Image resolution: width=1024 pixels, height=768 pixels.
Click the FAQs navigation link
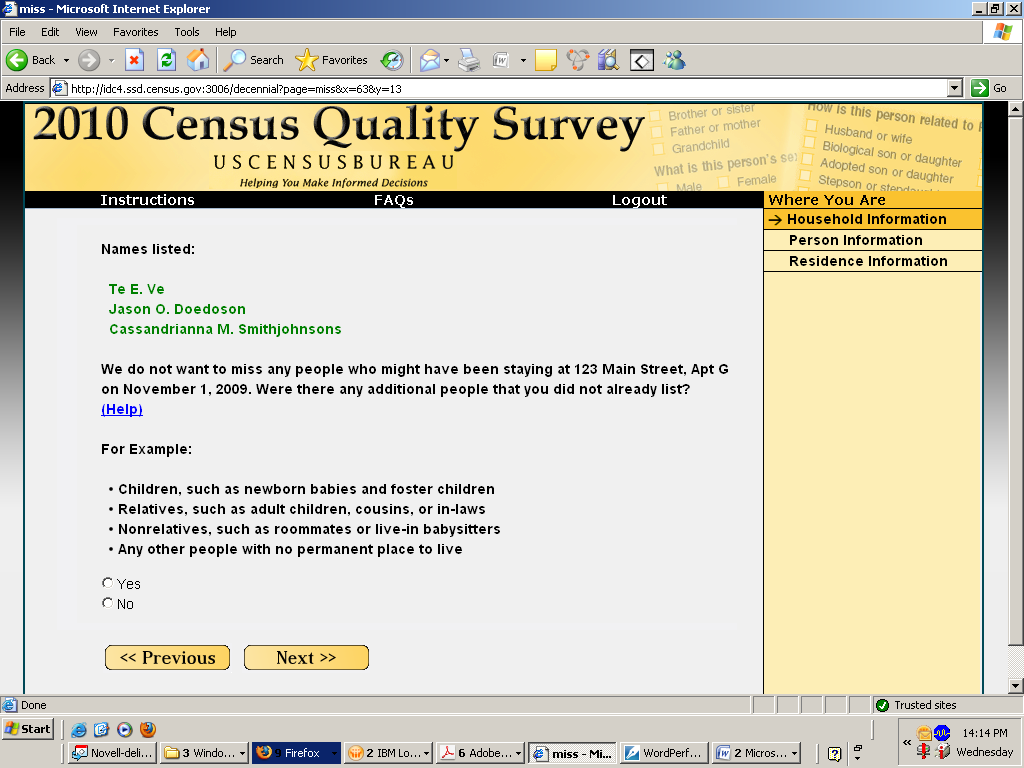click(393, 200)
